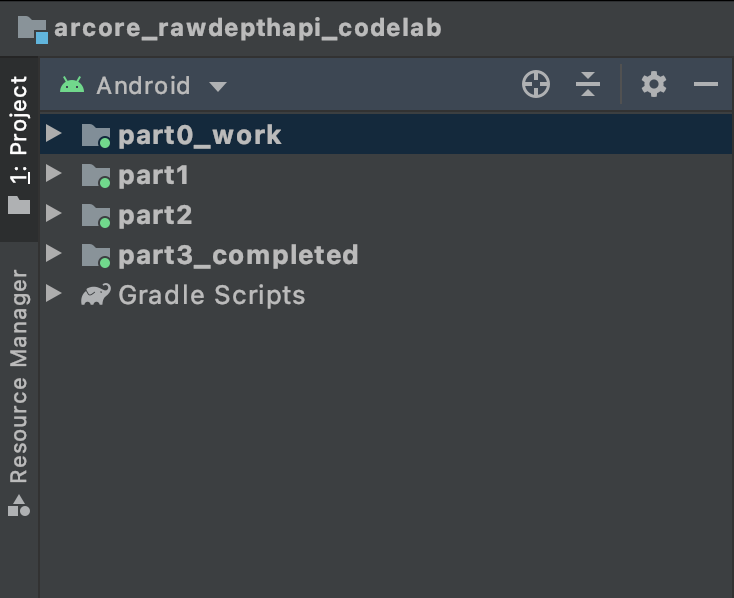The height and width of the screenshot is (598, 734).
Task: Click the green Android robot icon
Action: coord(72,85)
